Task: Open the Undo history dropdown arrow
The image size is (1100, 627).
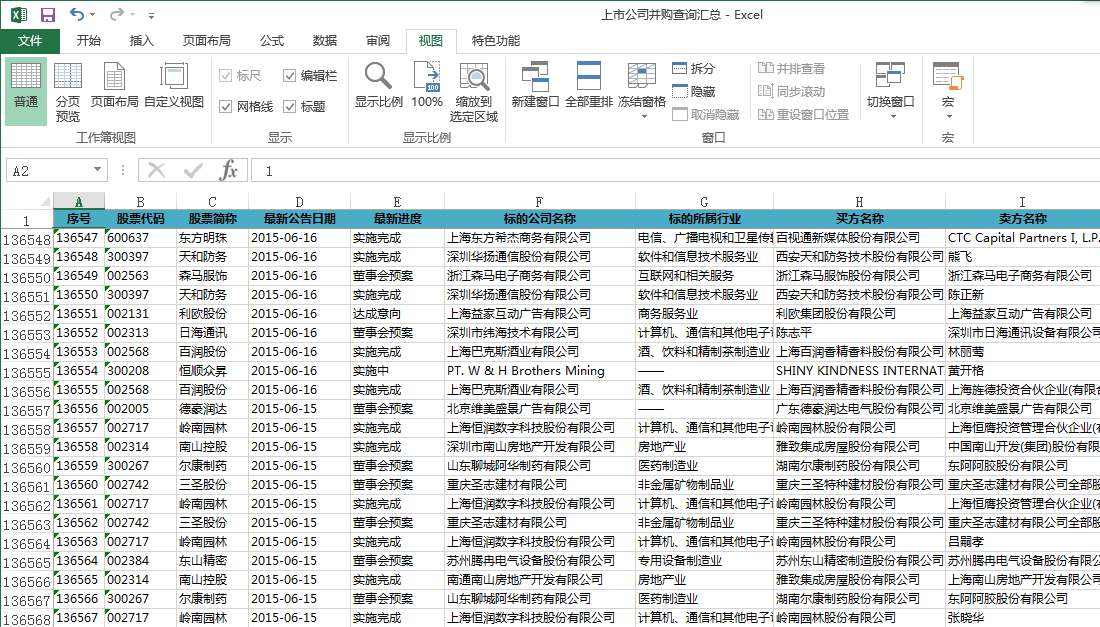Action: pyautogui.click(x=93, y=15)
